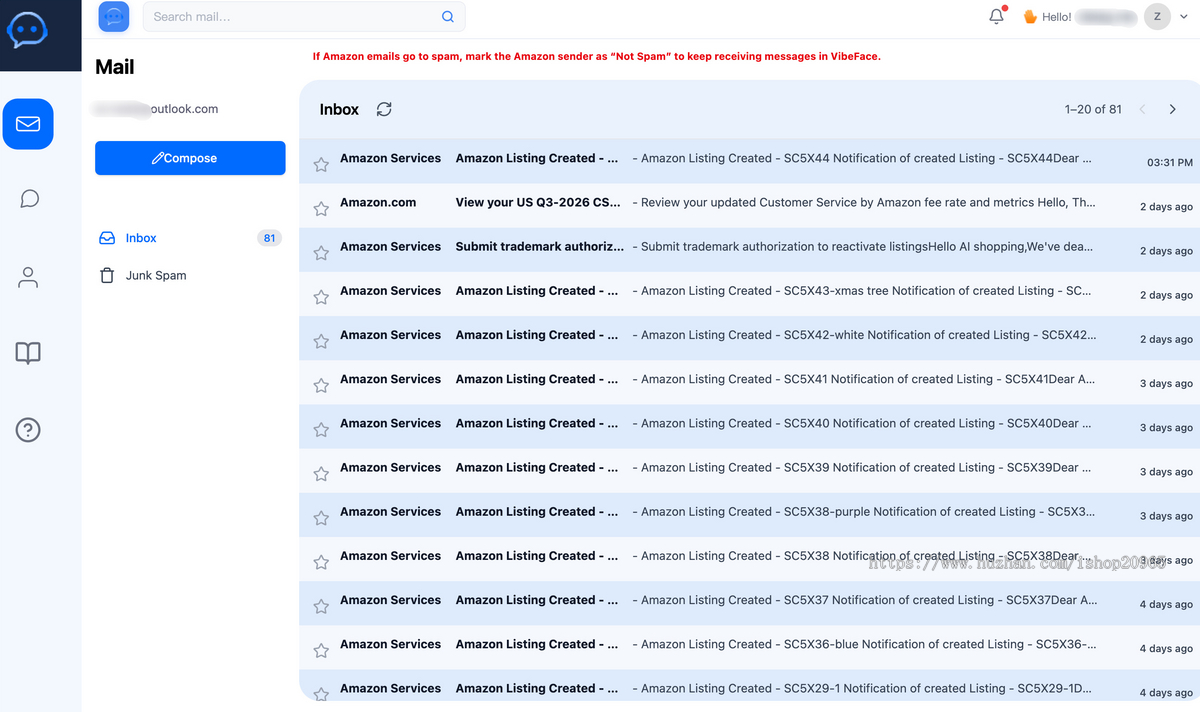Image resolution: width=1200 pixels, height=712 pixels.
Task: Star the SC5X40 listing email
Action: [321, 429]
